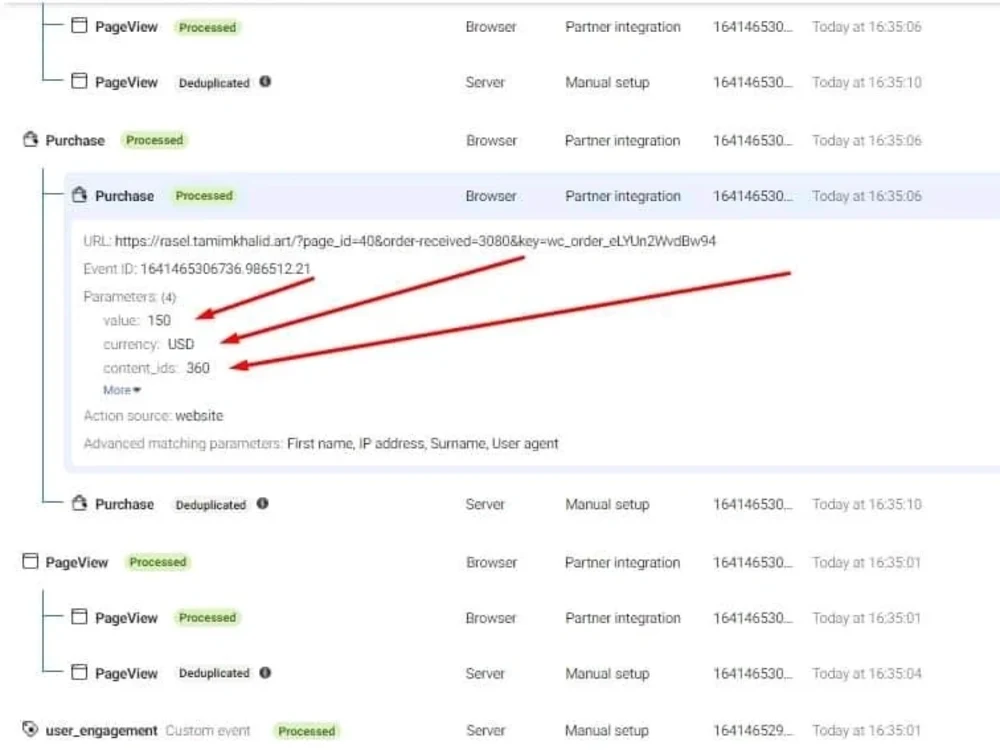Click Processed badge on user_engagement row

pyautogui.click(x=307, y=731)
